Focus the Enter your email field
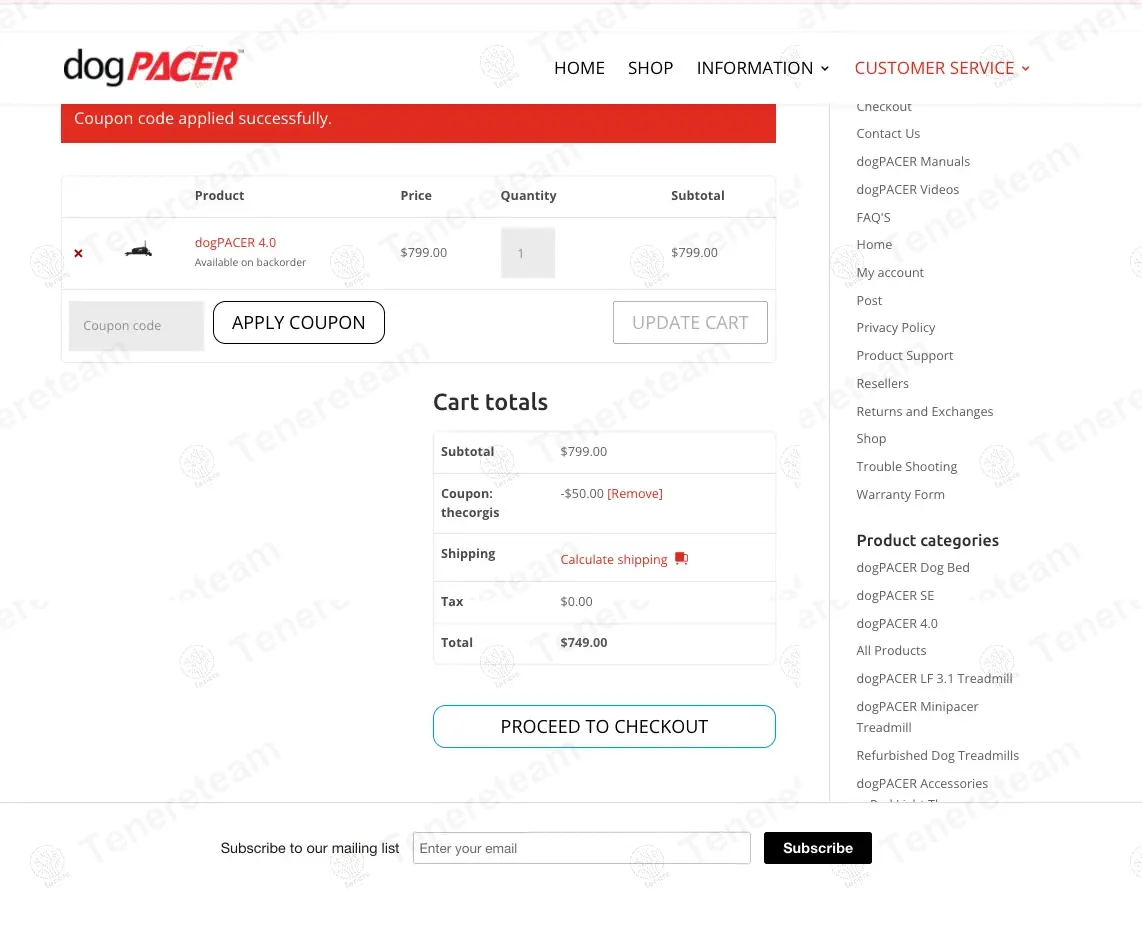 (x=581, y=848)
